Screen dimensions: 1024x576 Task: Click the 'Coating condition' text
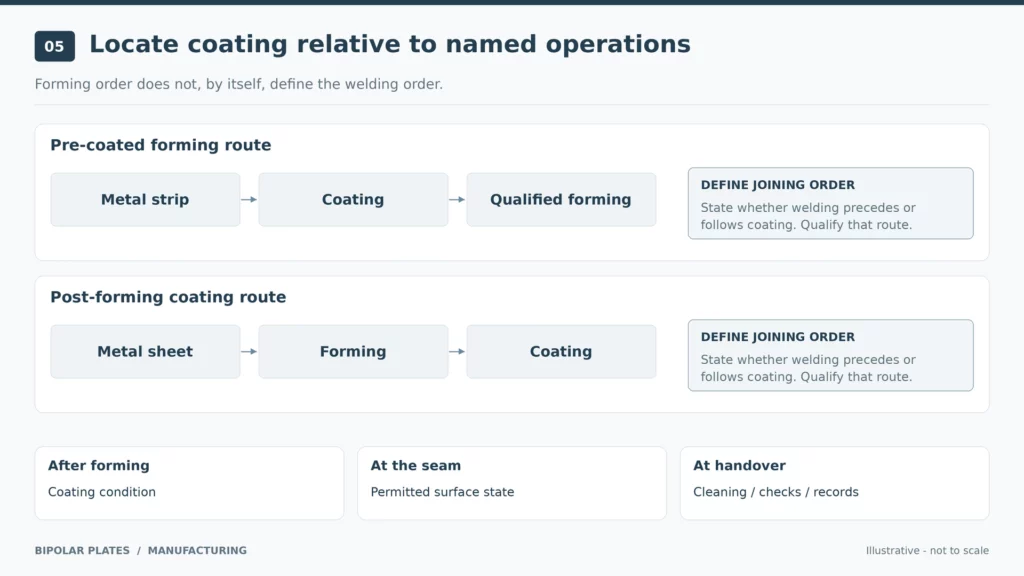point(102,492)
